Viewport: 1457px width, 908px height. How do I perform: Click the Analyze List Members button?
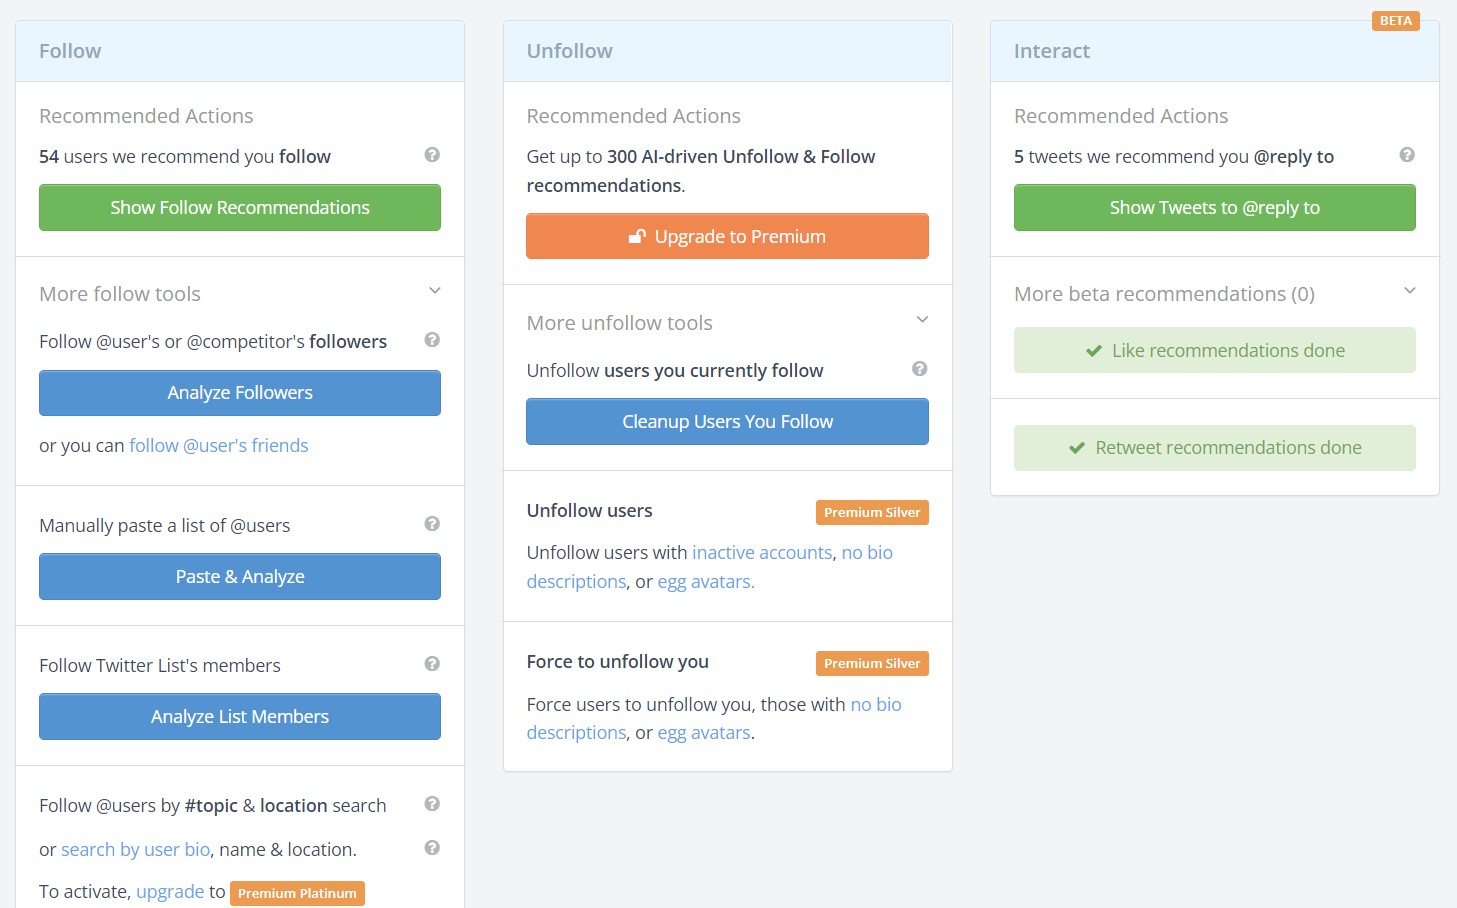pyautogui.click(x=240, y=717)
